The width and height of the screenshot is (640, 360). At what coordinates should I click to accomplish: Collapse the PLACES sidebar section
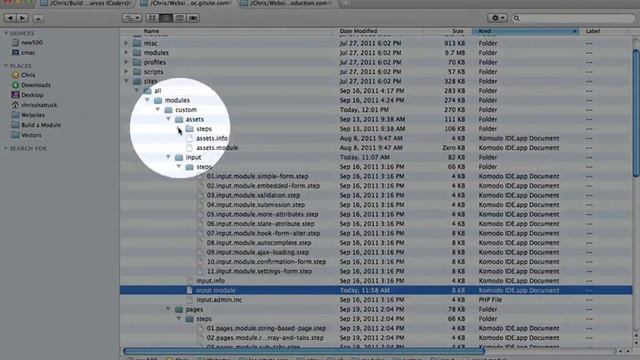(6, 65)
